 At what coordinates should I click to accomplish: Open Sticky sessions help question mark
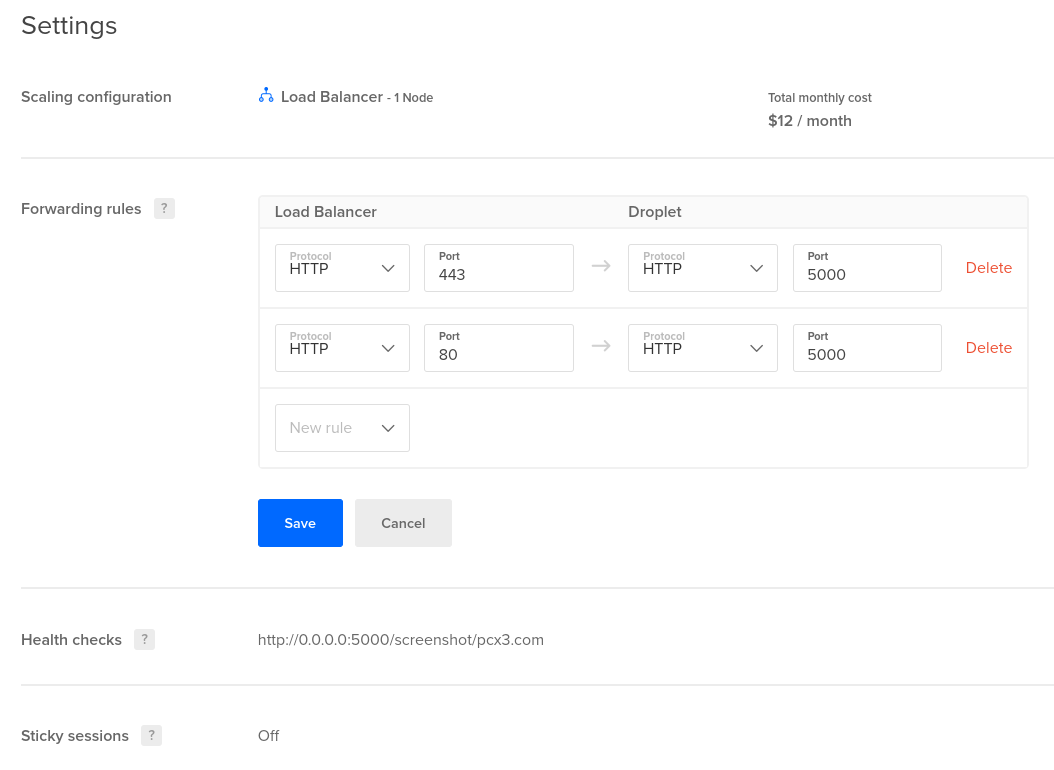pos(151,735)
